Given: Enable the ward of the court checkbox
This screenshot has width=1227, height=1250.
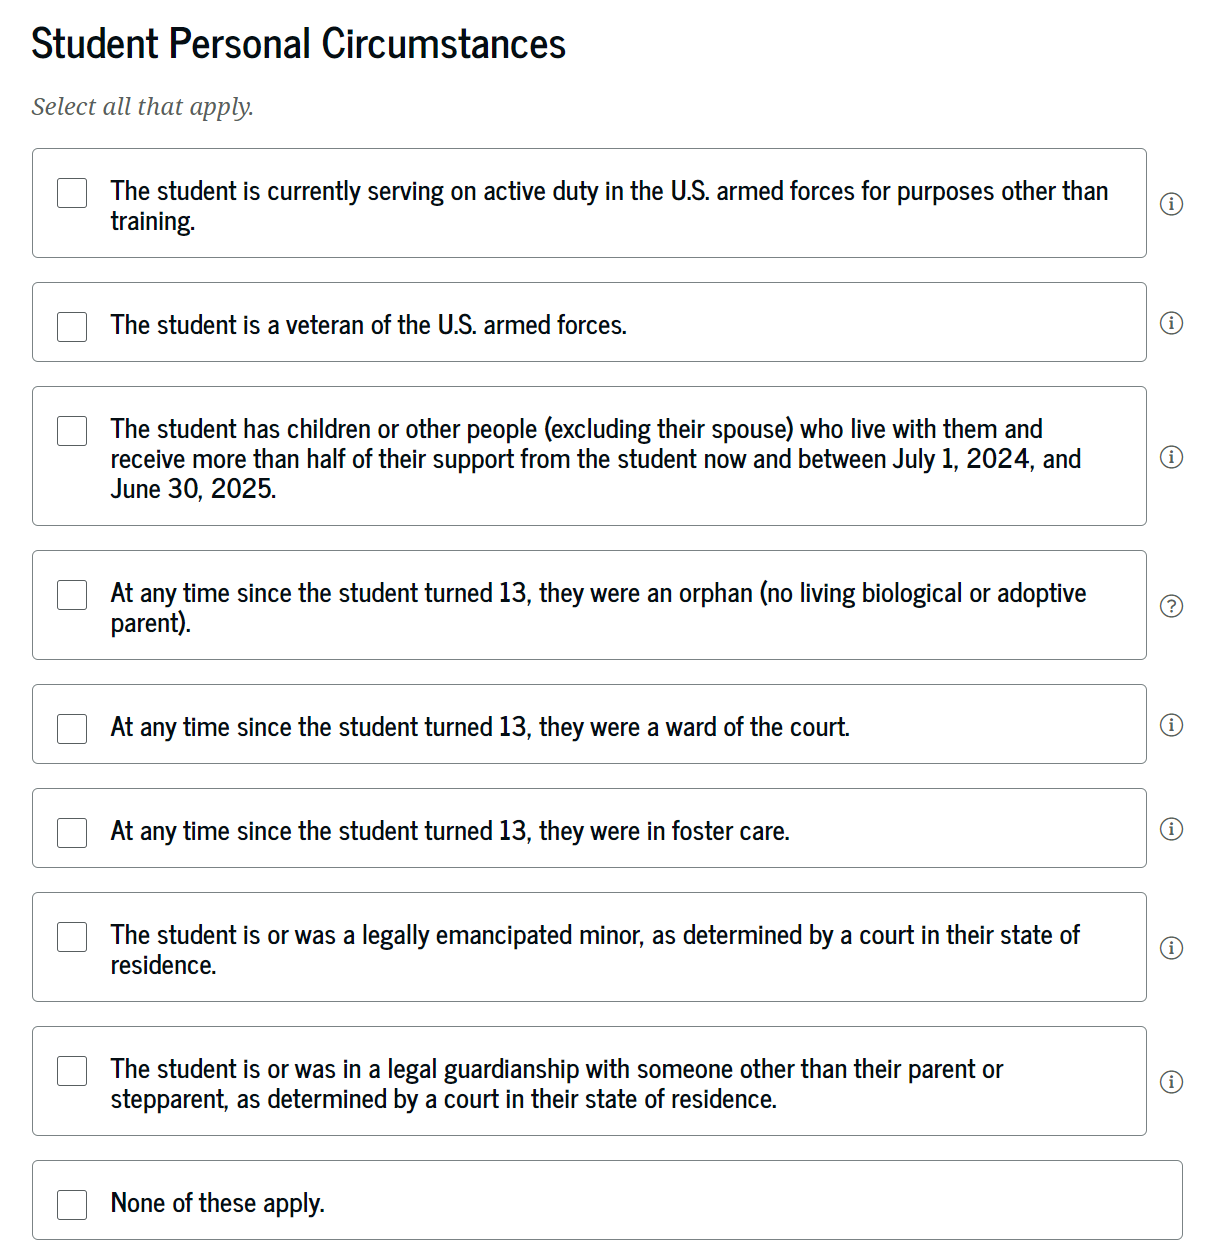Looking at the screenshot, I should click(72, 729).
